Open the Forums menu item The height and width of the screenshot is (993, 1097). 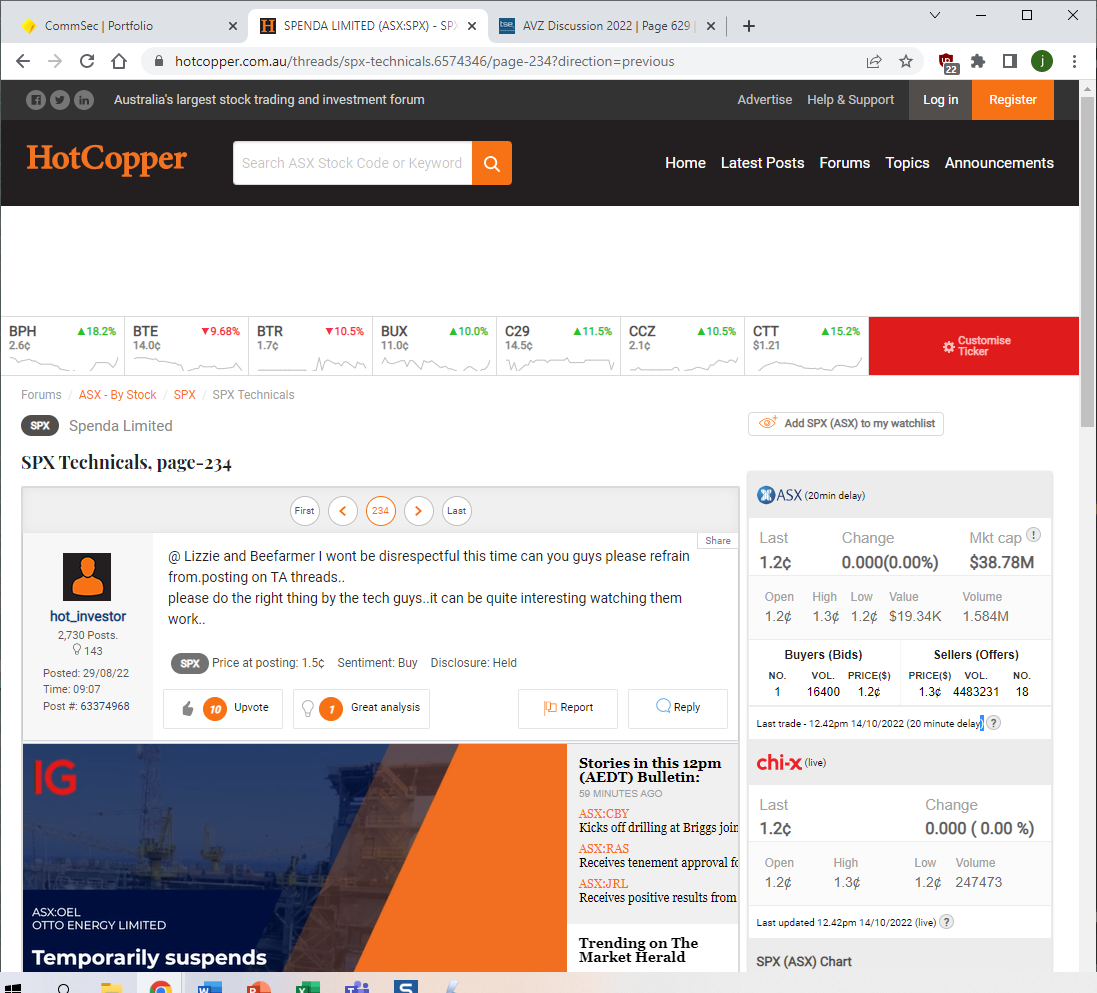(844, 163)
